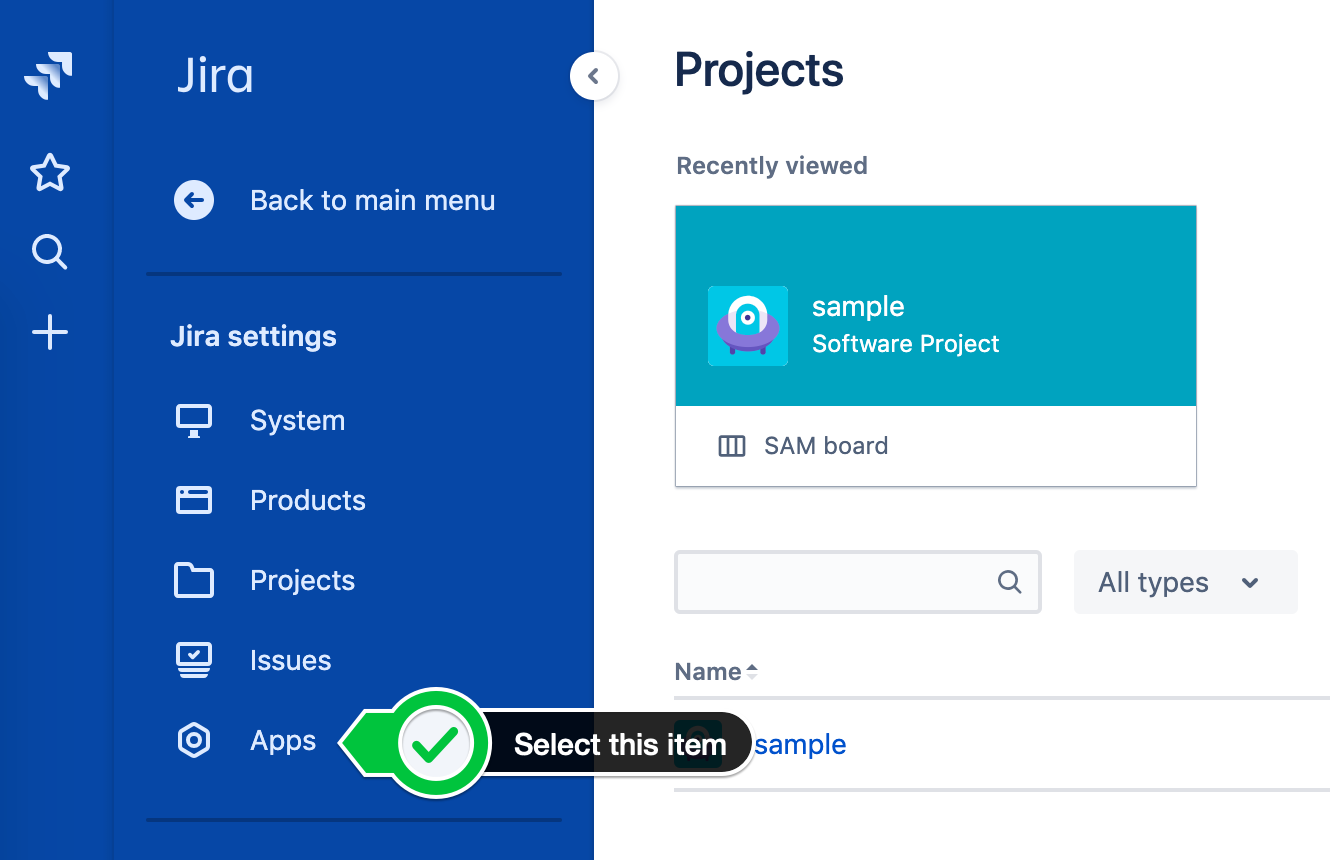Click the System monitor icon
Viewport: 1330px width, 860px height.
click(x=194, y=421)
